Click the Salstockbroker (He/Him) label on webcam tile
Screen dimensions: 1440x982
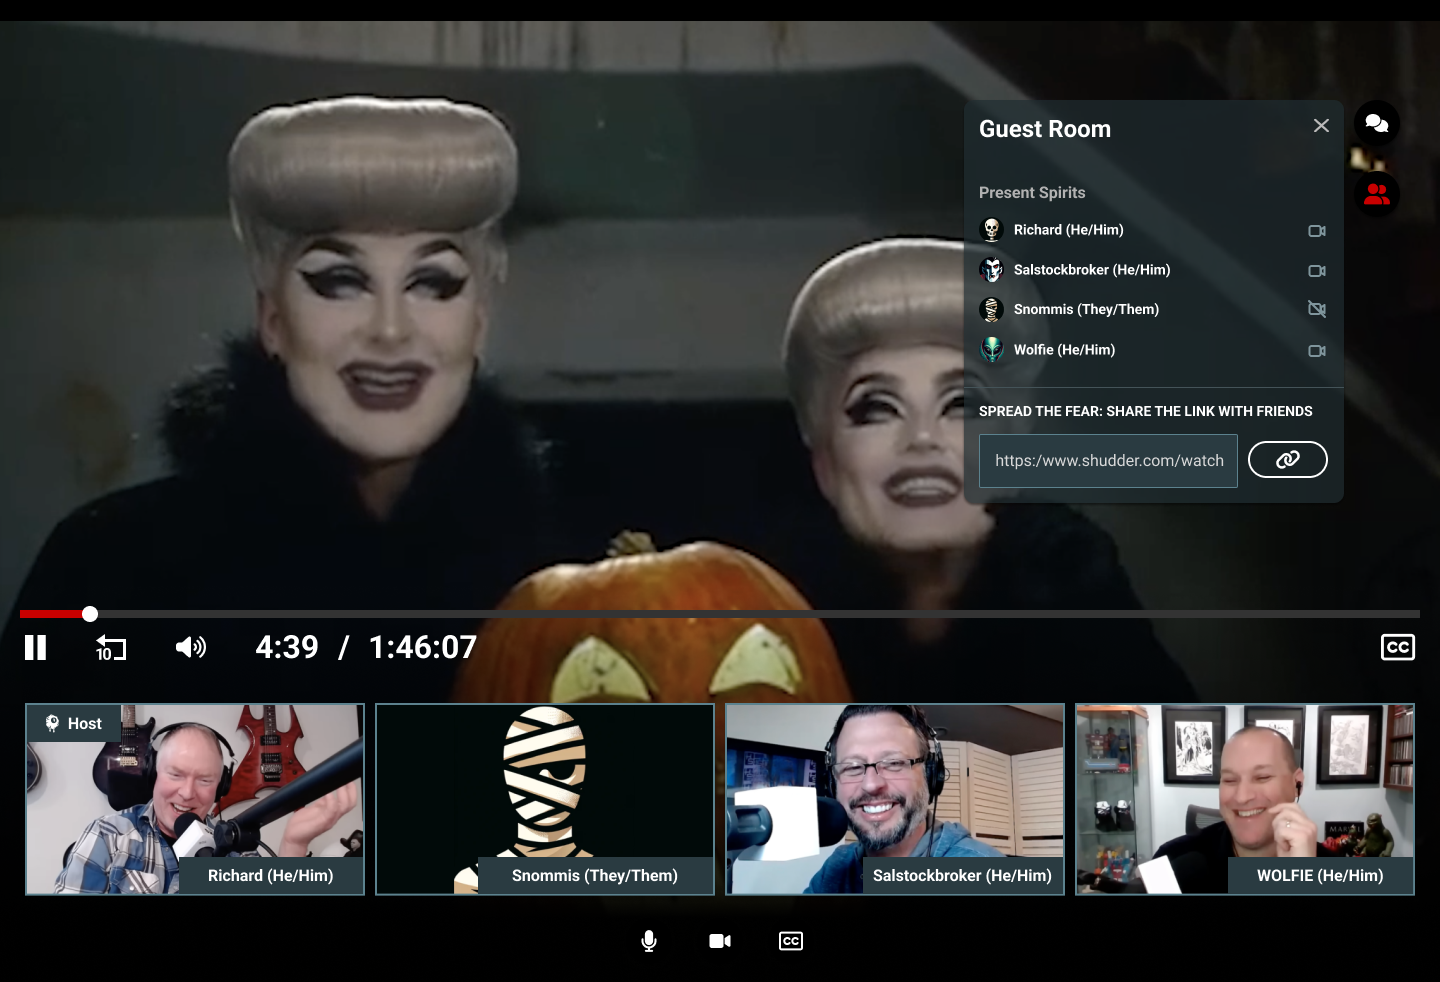(962, 875)
